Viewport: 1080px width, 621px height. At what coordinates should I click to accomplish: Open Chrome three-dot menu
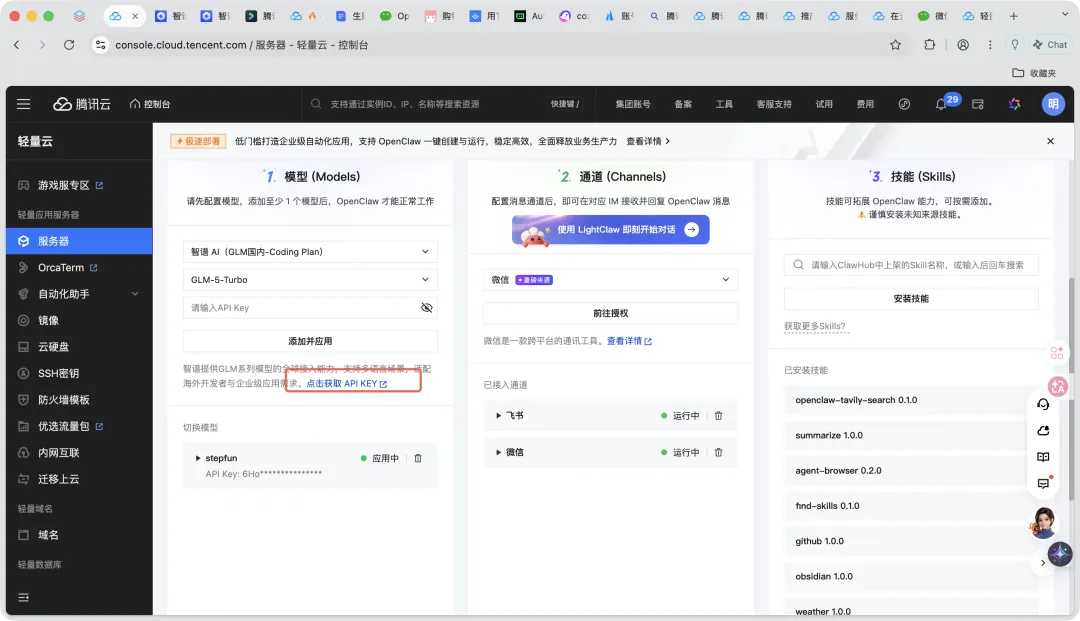(990, 45)
